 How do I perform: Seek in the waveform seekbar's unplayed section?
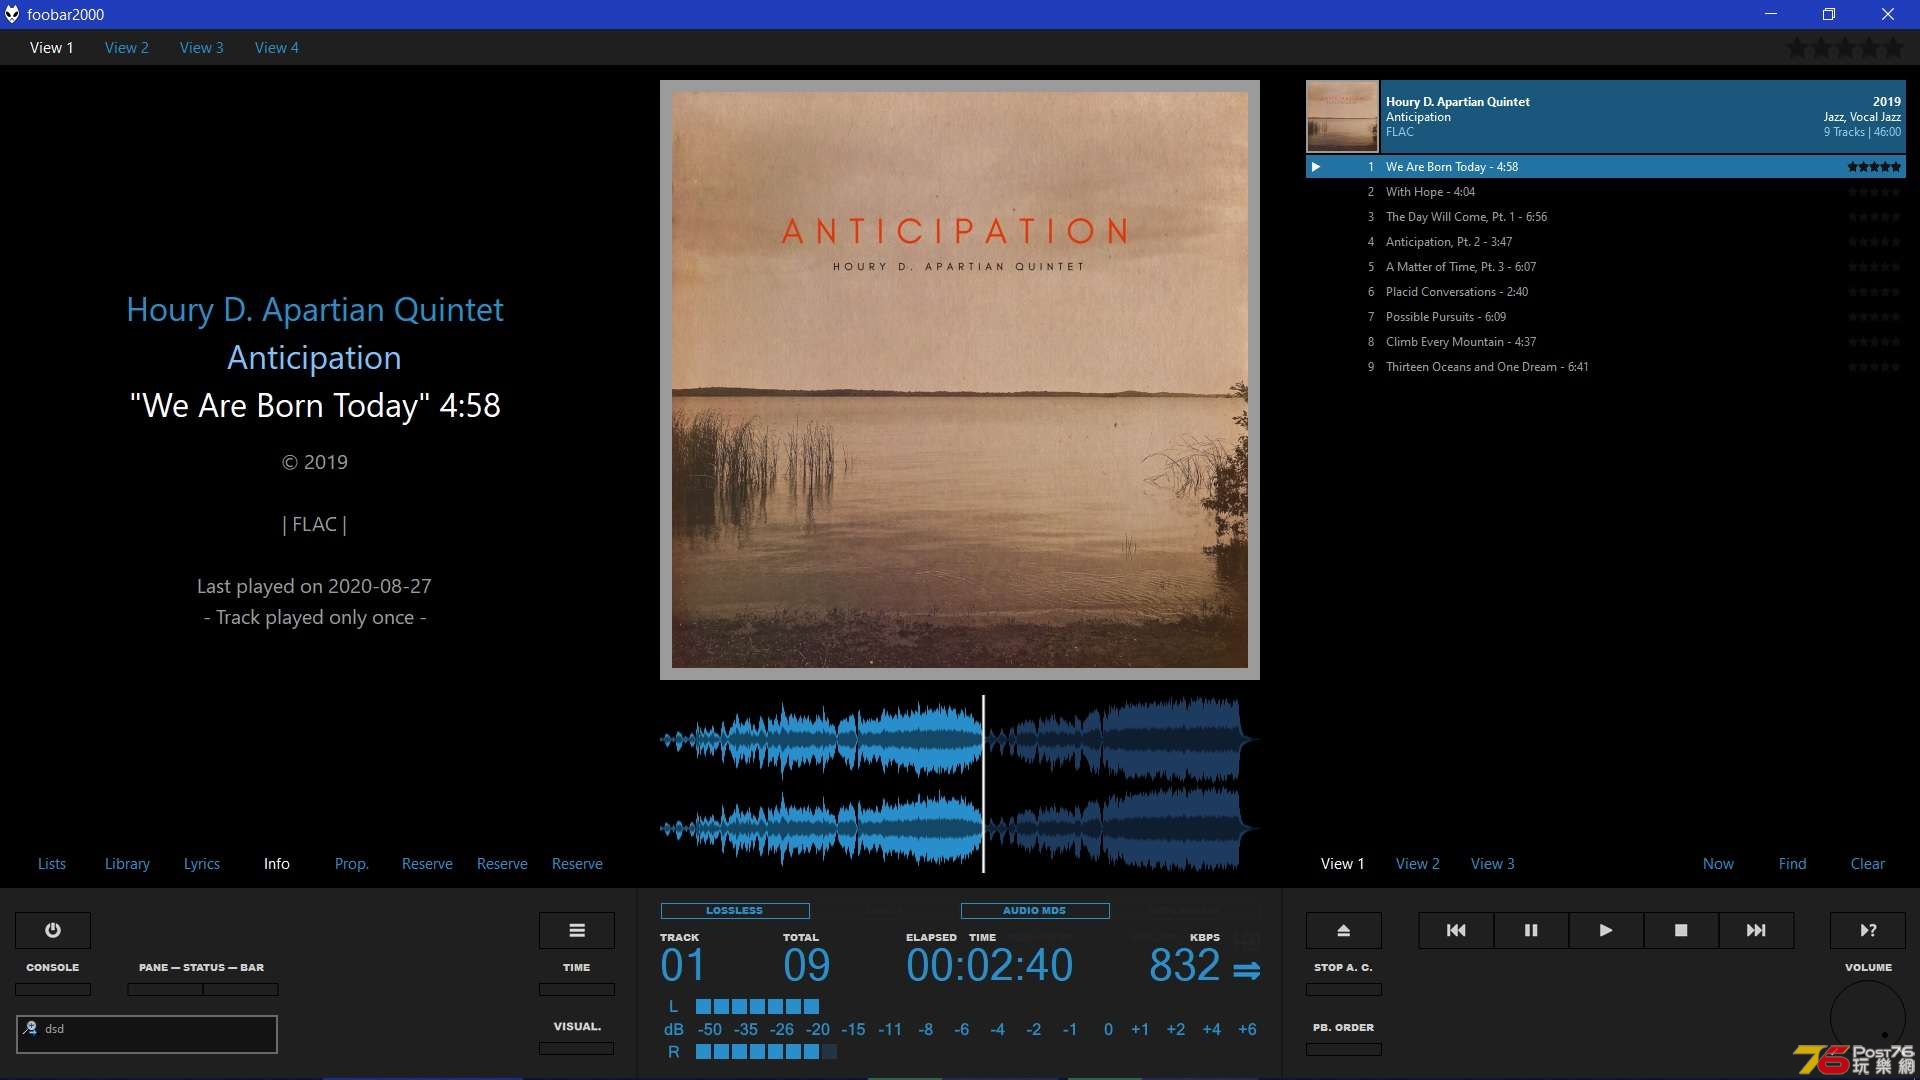point(1120,785)
